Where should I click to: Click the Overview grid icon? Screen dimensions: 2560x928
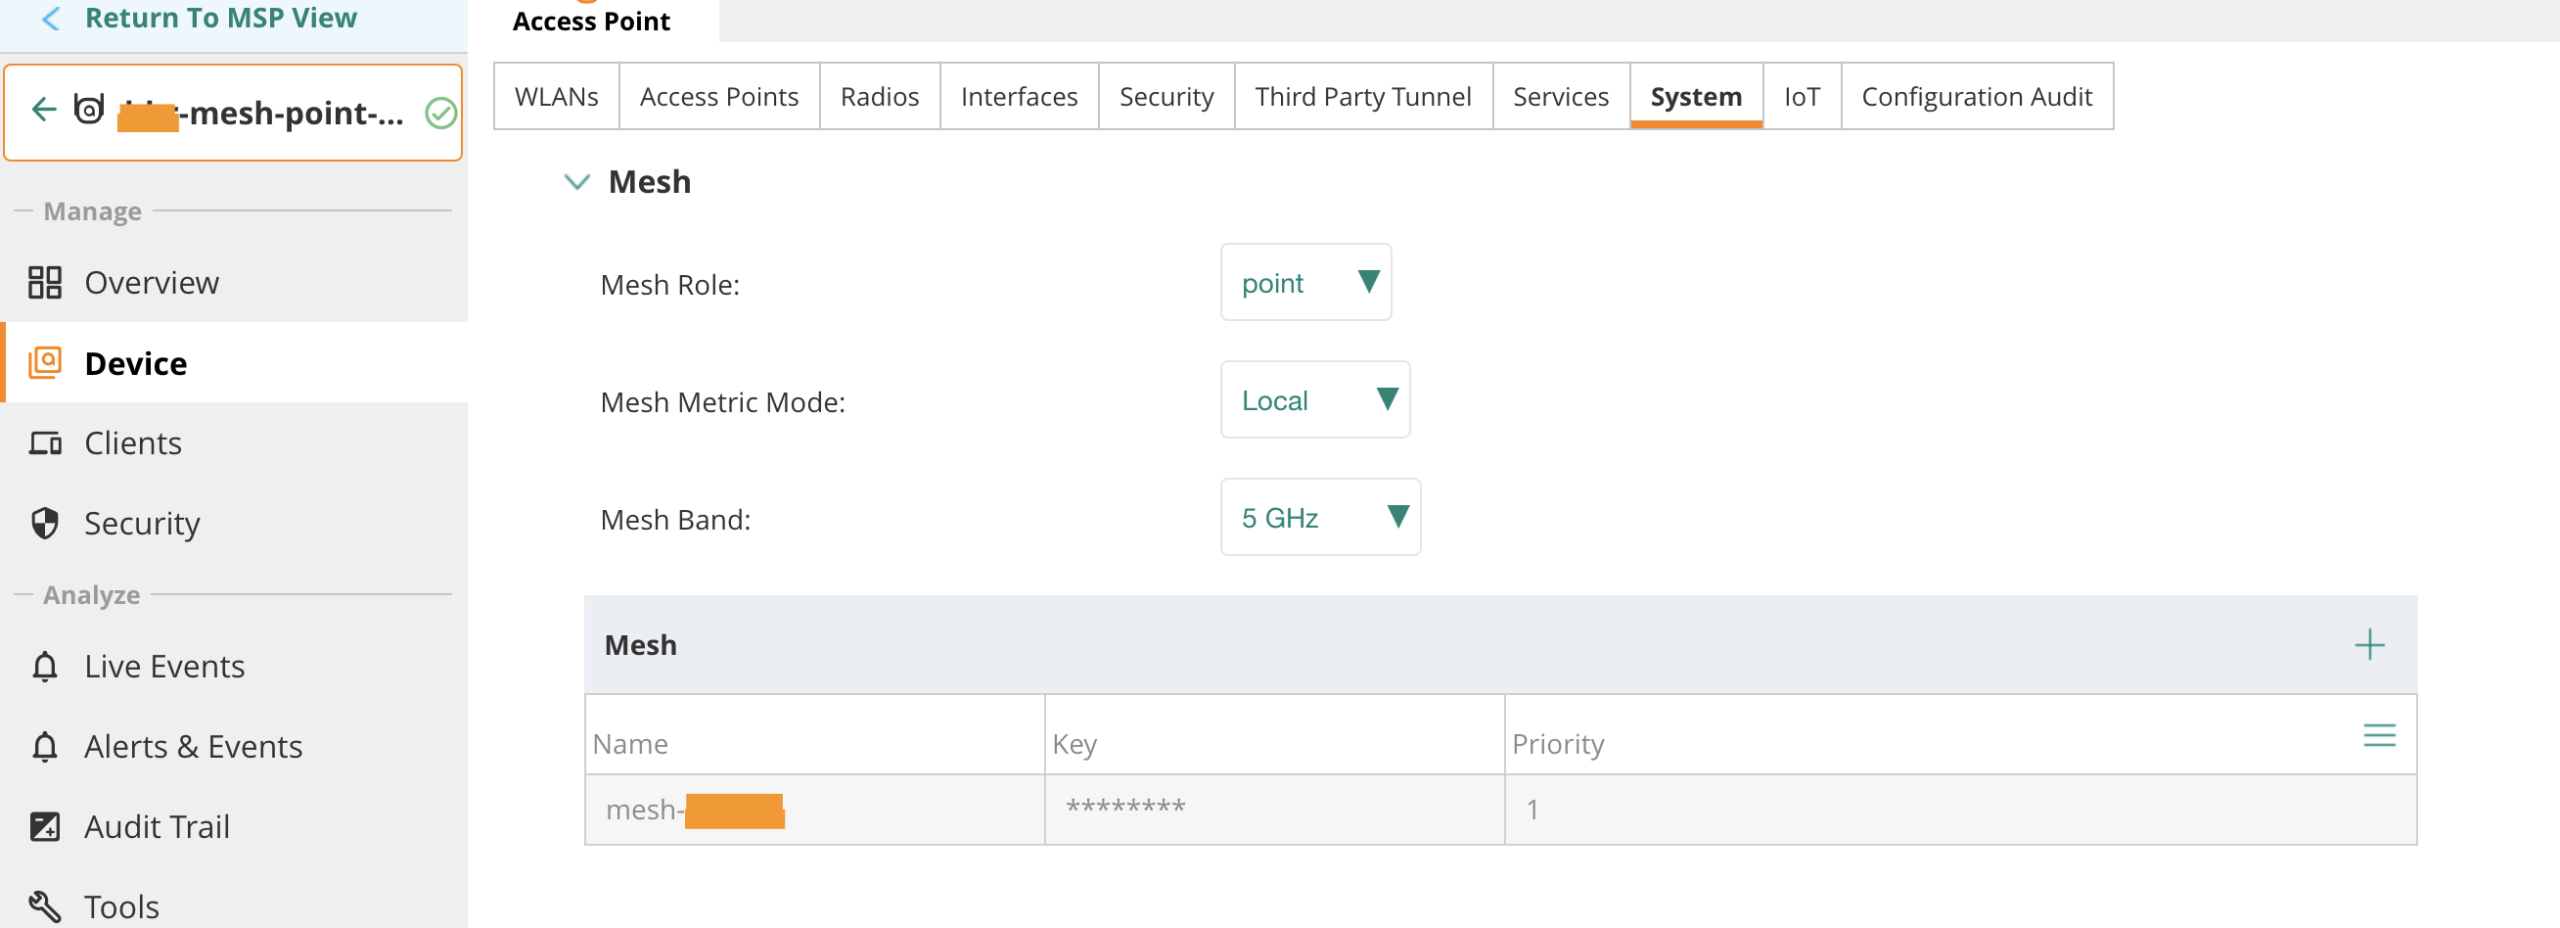(x=45, y=283)
